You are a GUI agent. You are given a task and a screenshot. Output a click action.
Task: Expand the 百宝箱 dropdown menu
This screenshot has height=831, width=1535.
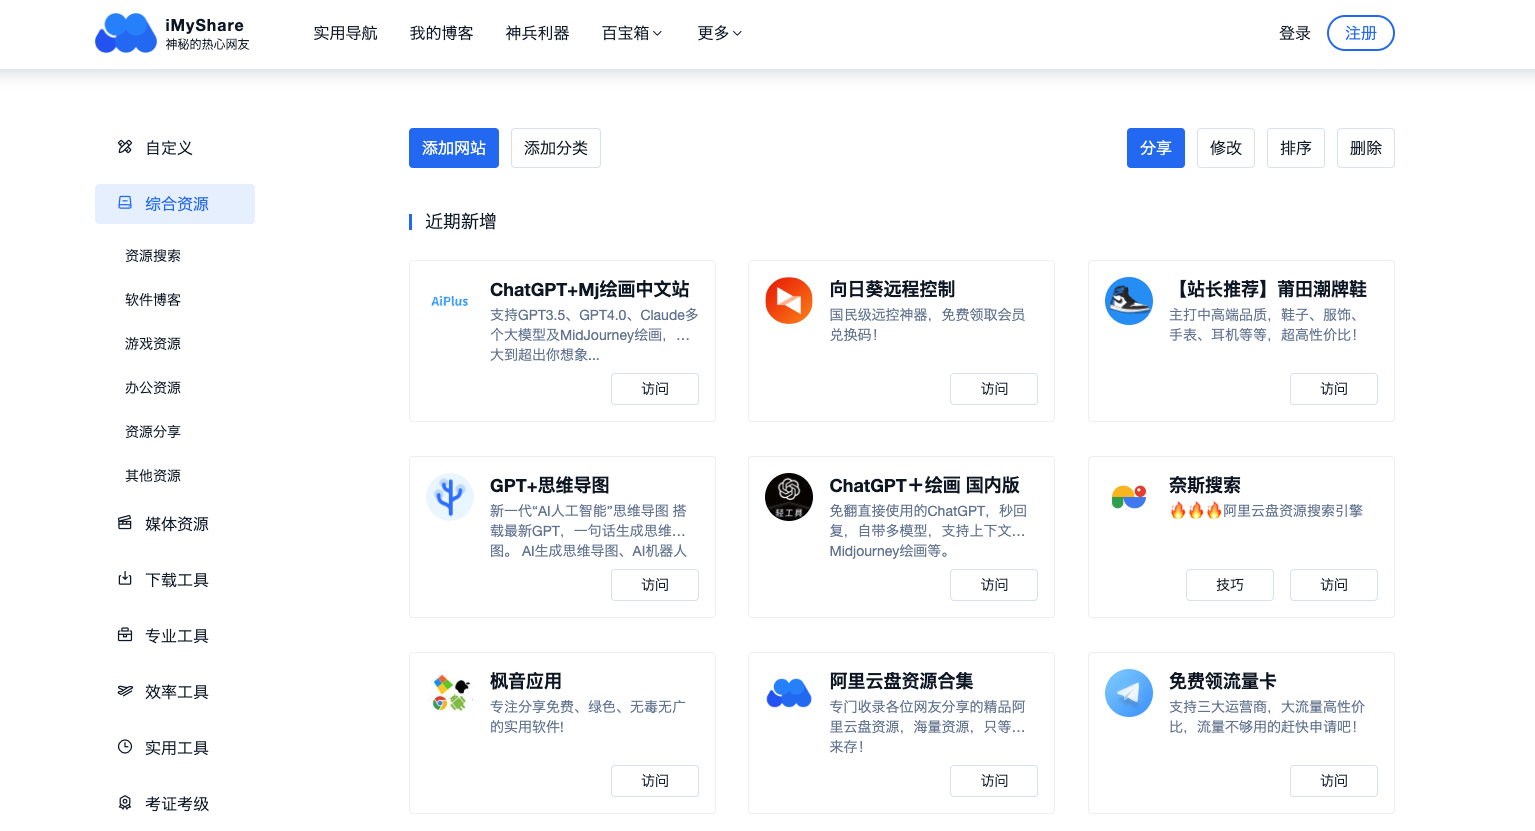coord(632,33)
